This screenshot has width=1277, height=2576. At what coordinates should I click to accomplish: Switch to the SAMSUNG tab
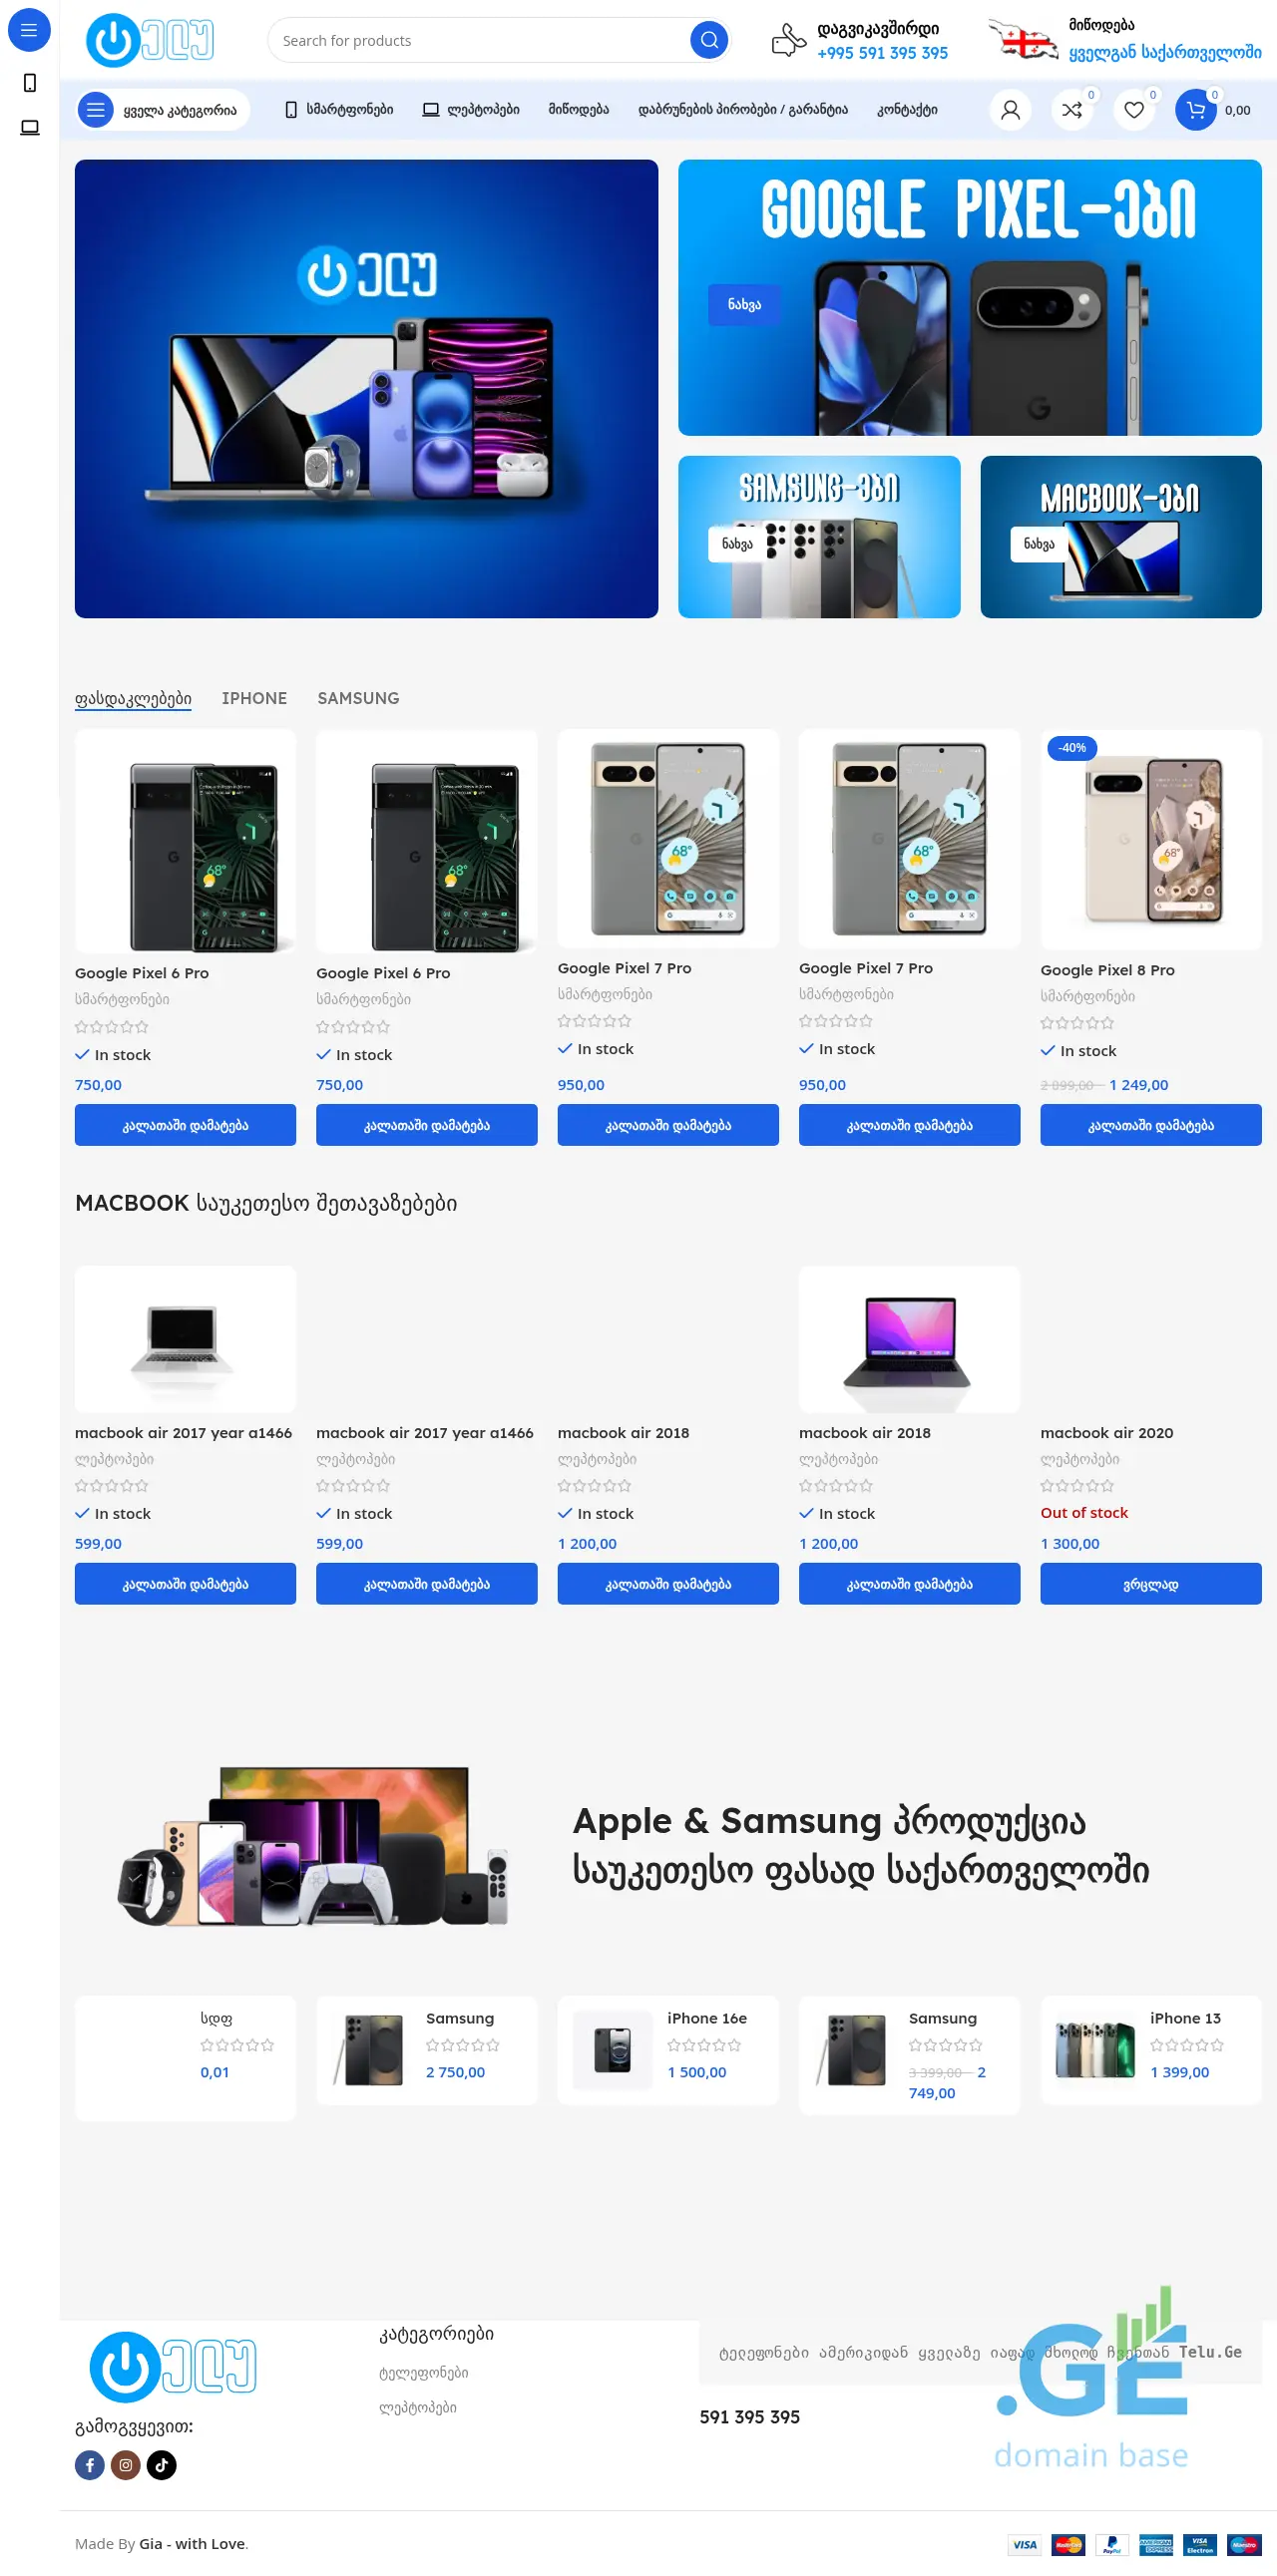pos(358,698)
